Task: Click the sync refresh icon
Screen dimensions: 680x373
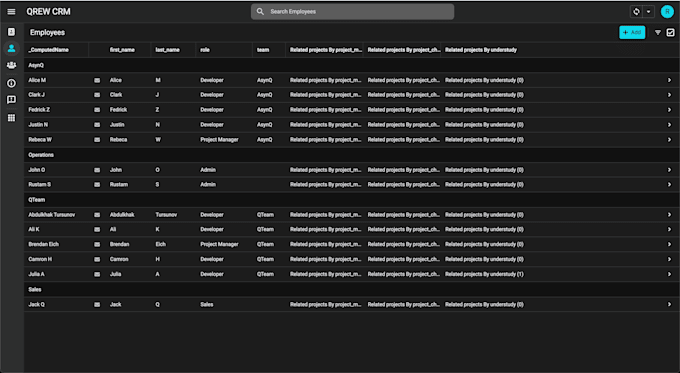Action: click(x=636, y=12)
